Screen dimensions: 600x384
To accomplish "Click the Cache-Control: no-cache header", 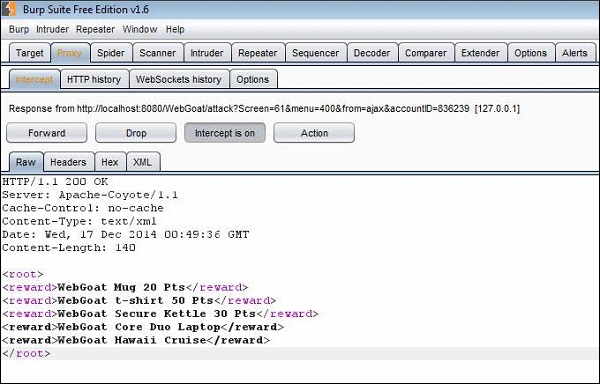I will [x=83, y=208].
